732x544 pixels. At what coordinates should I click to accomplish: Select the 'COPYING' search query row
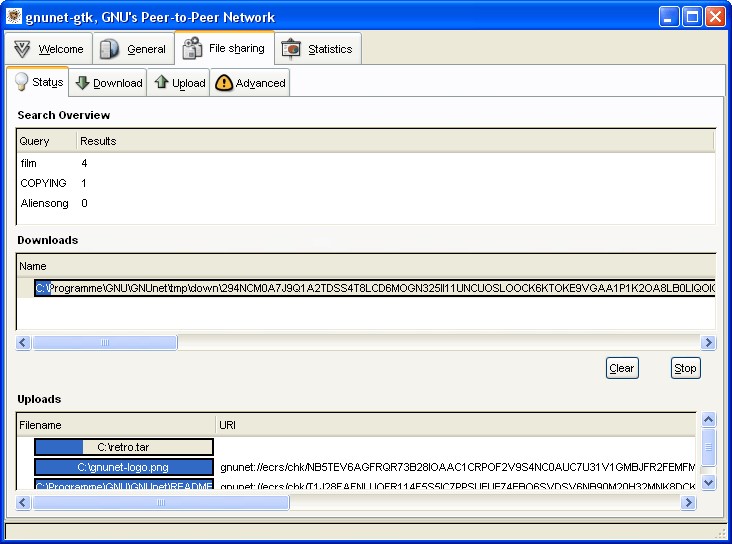click(366, 183)
